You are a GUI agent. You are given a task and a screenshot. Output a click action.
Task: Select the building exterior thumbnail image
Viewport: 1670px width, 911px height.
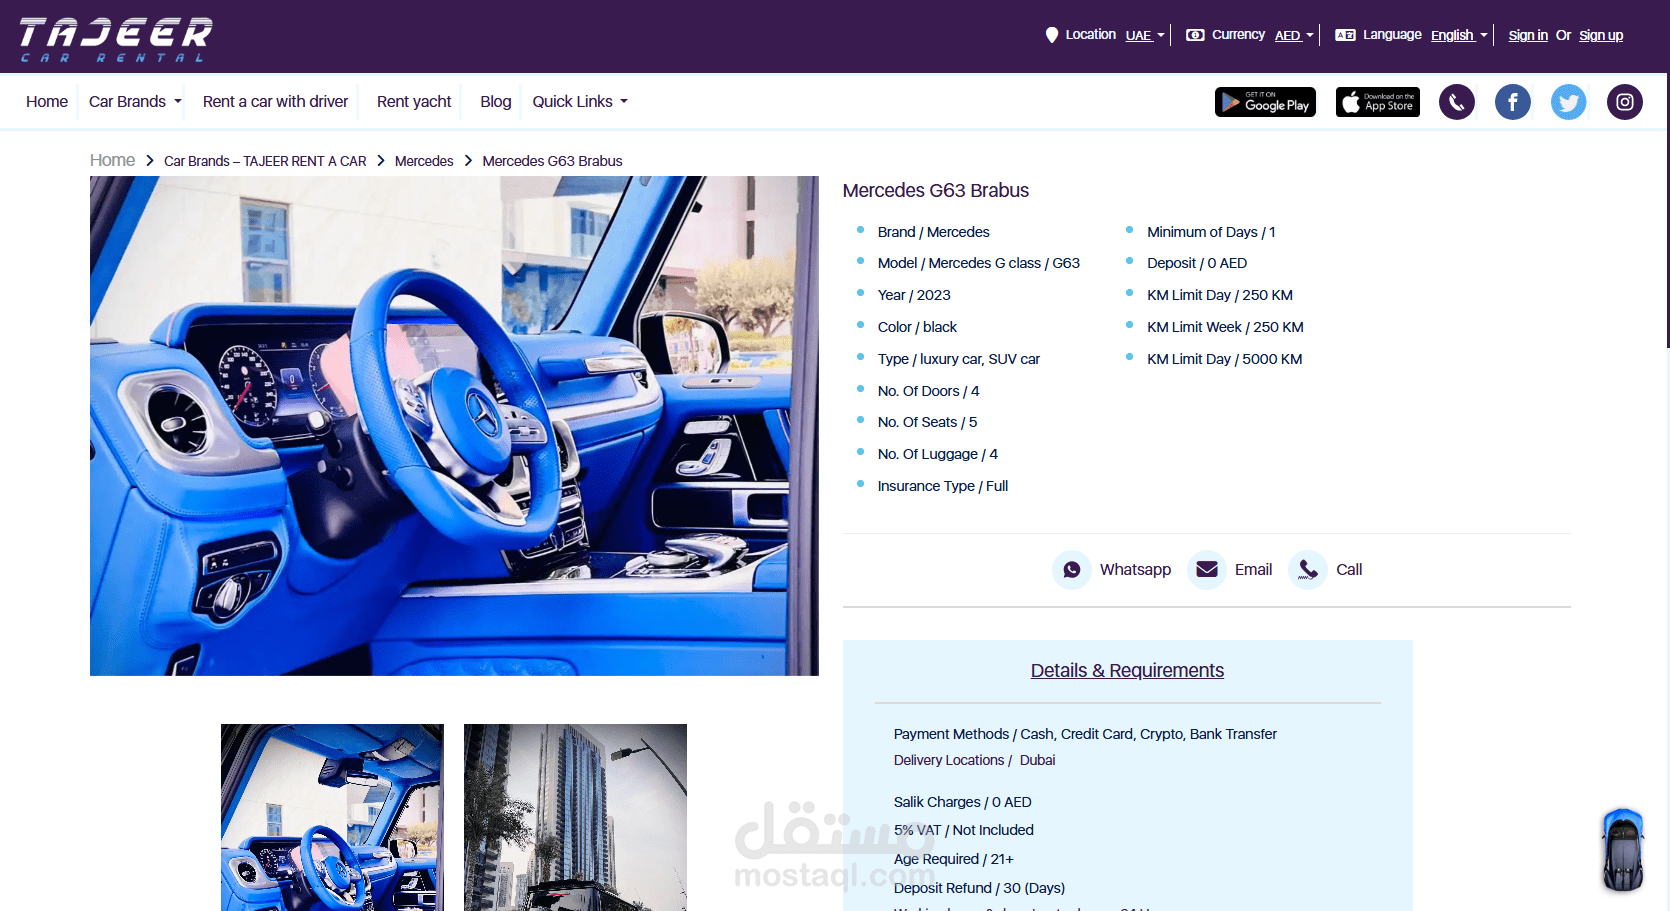(x=575, y=817)
